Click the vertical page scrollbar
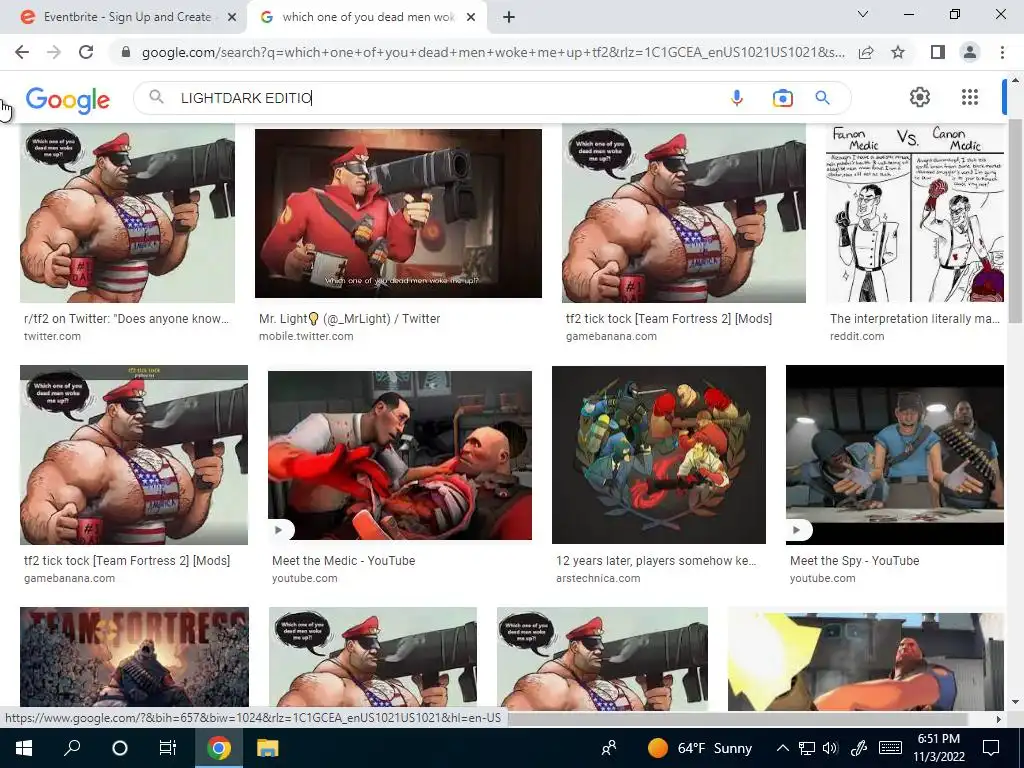This screenshot has height=768, width=1024. [1015, 219]
